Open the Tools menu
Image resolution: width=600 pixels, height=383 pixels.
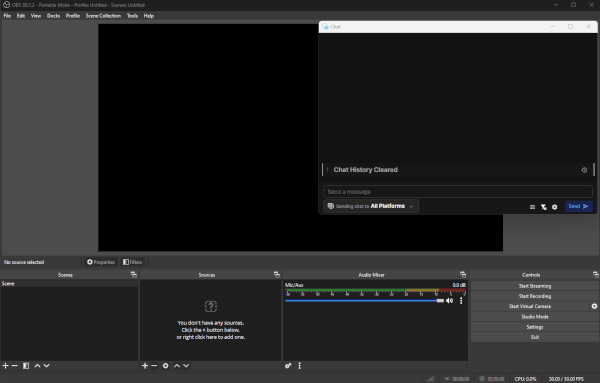coord(132,16)
